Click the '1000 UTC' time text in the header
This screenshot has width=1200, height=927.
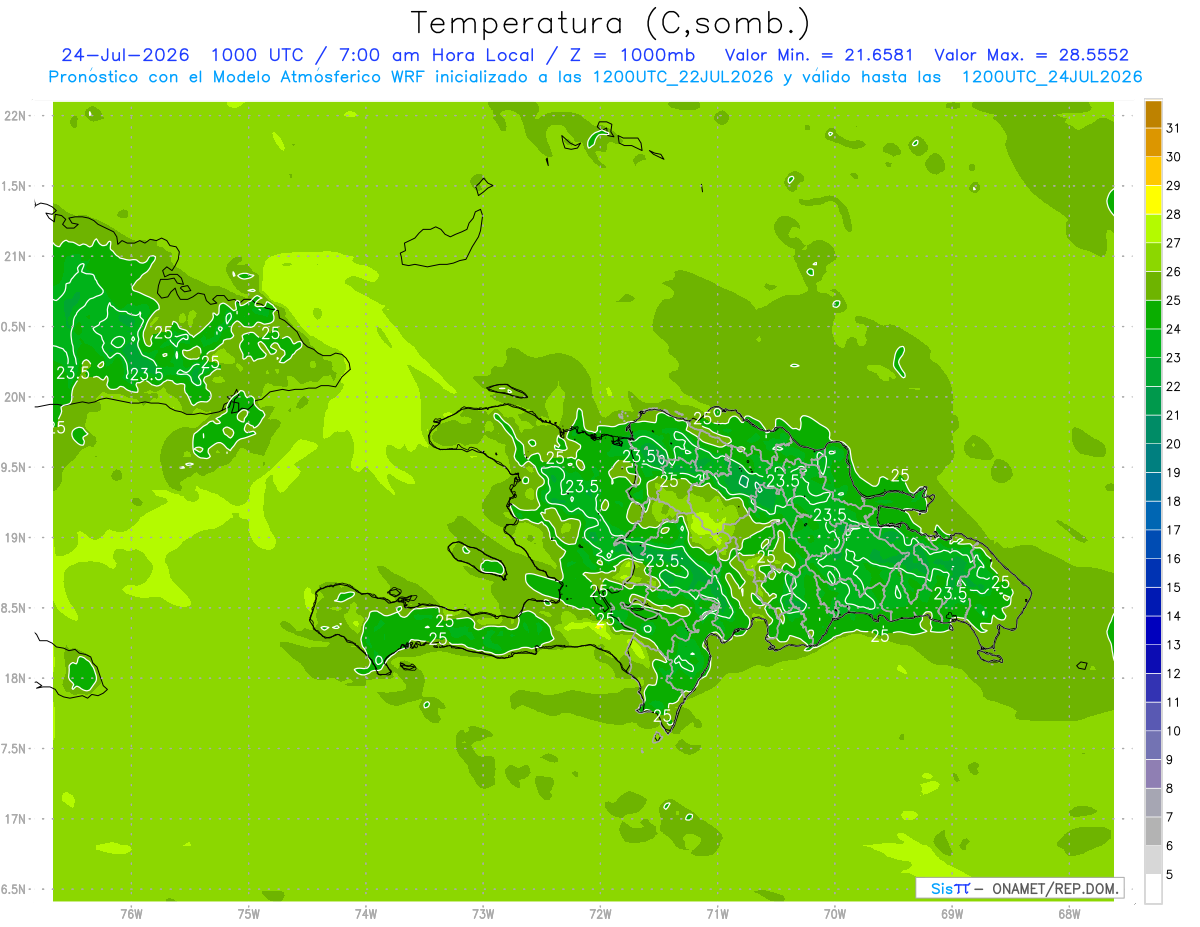click(258, 55)
